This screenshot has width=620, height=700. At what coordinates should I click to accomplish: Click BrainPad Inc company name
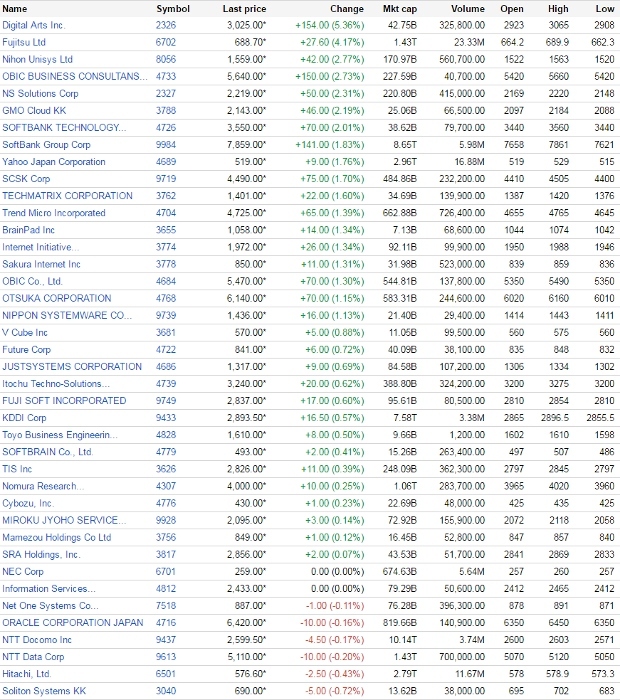coord(28,230)
